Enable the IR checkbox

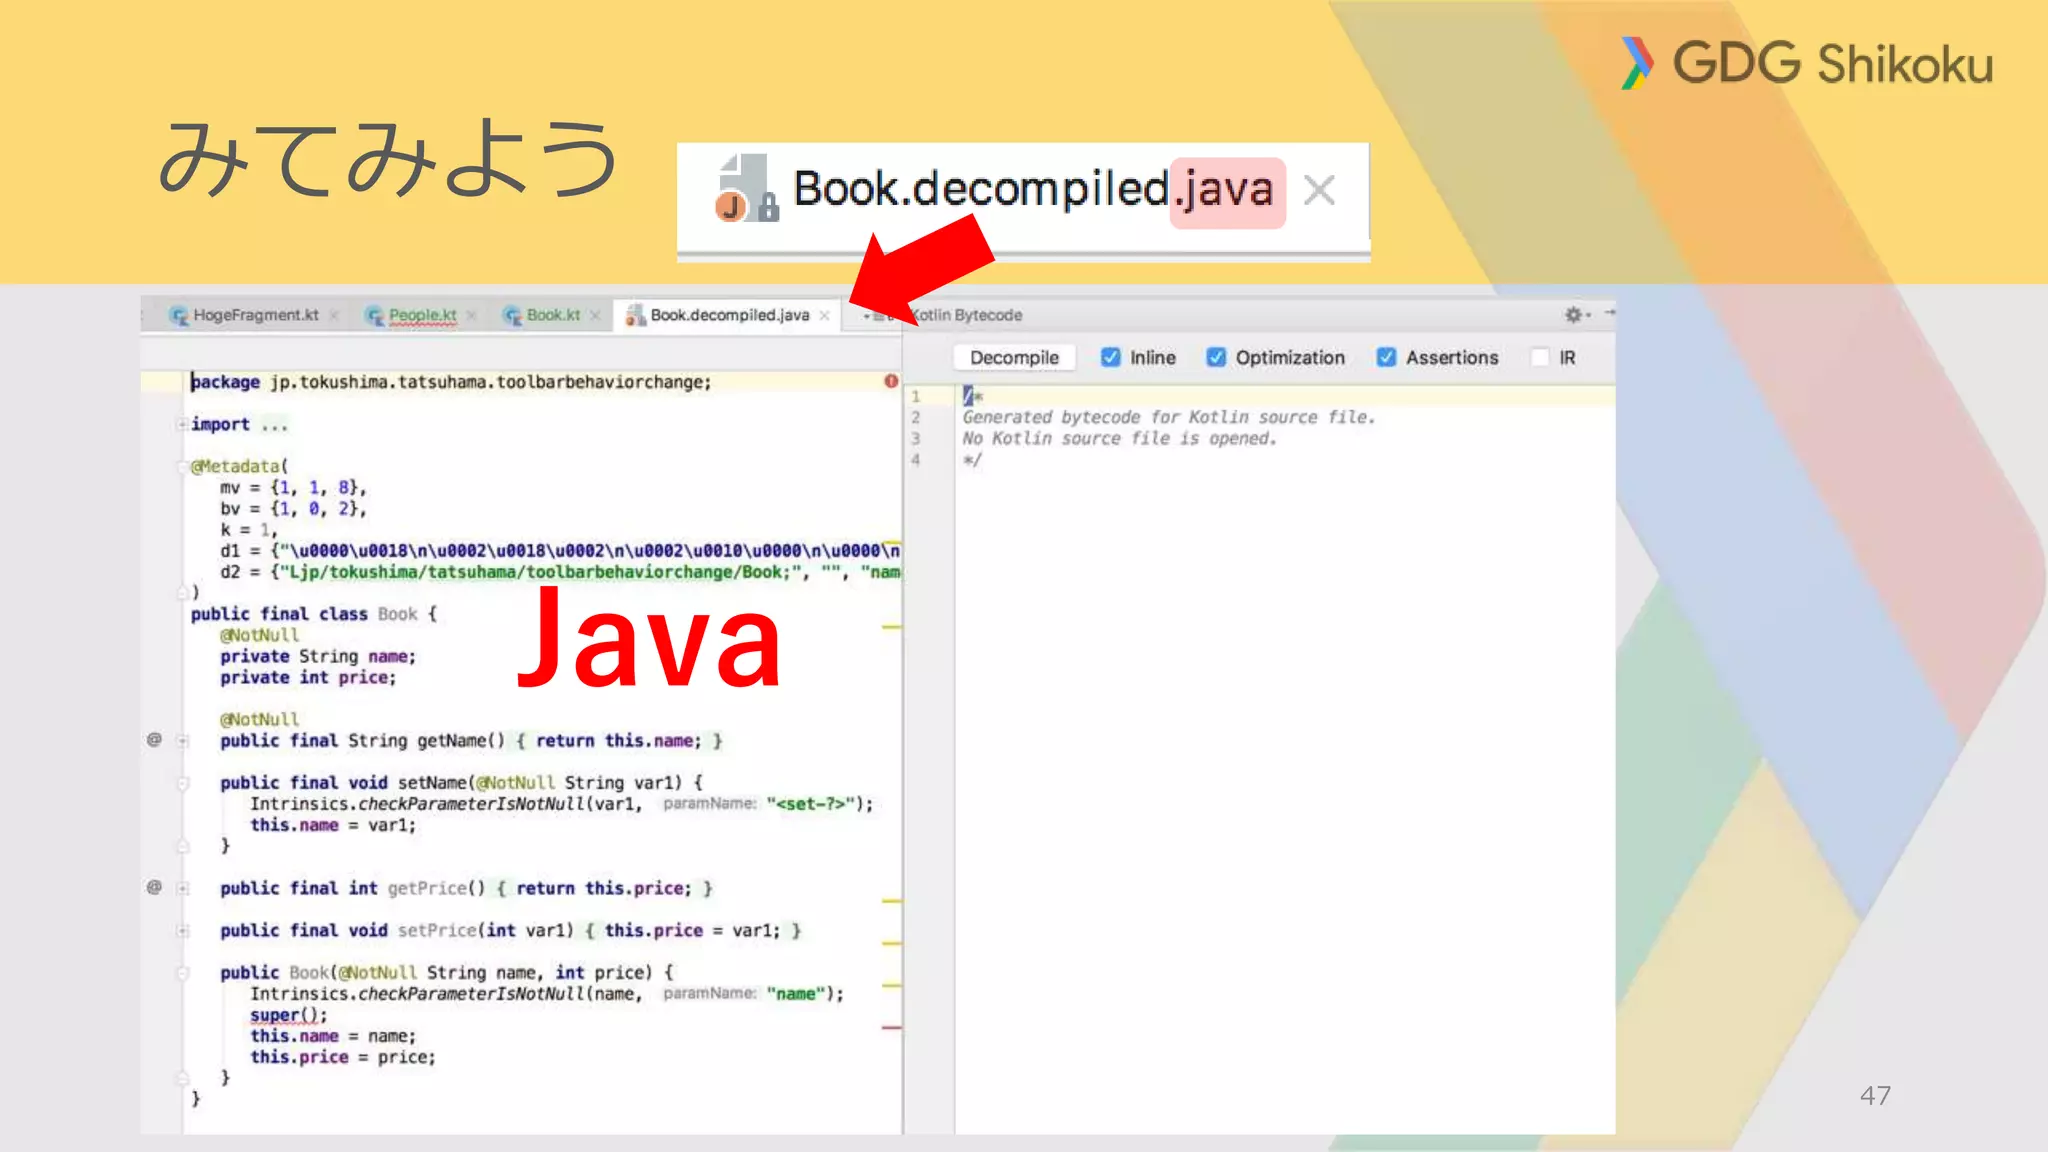click(1540, 357)
